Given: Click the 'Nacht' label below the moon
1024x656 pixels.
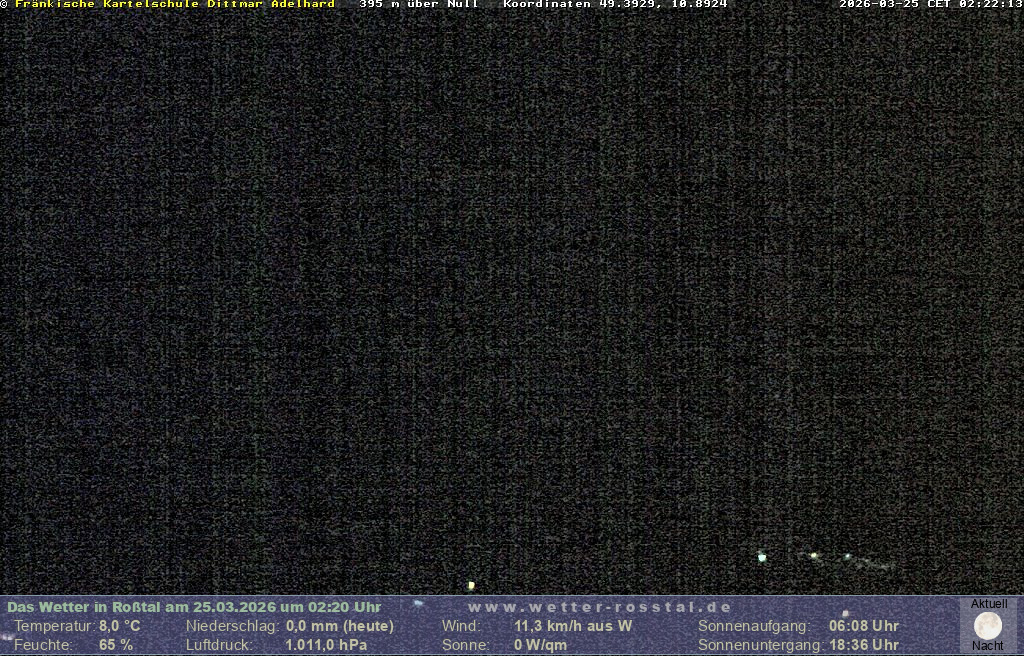Looking at the screenshot, I should 988,646.
